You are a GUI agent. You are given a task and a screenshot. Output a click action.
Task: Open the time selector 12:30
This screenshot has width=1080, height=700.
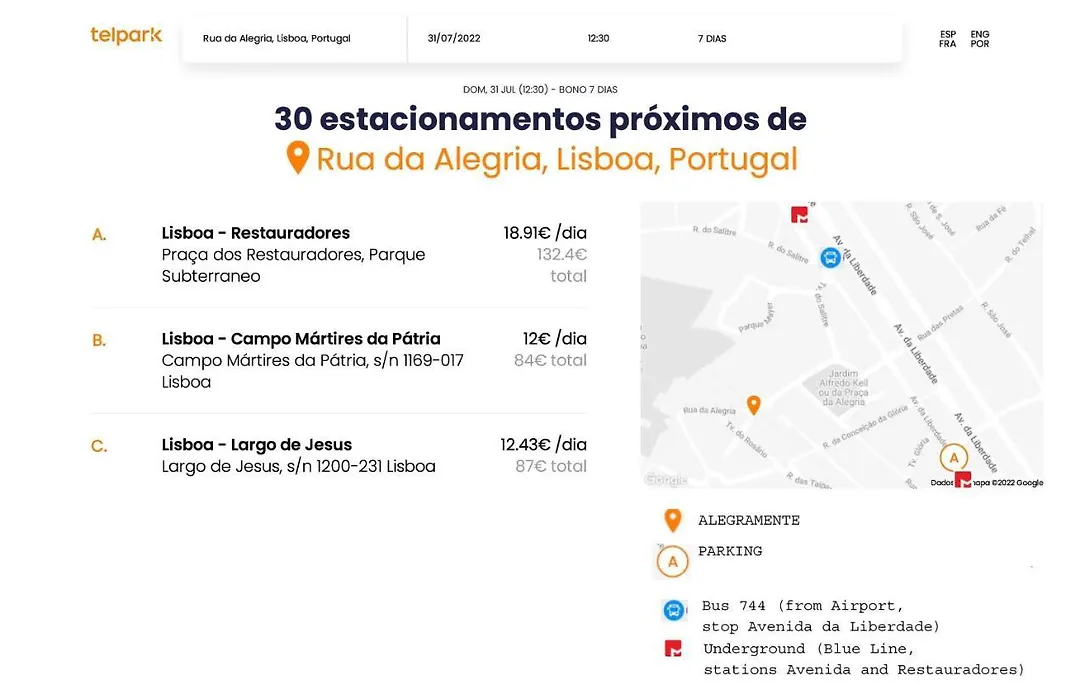tap(599, 39)
